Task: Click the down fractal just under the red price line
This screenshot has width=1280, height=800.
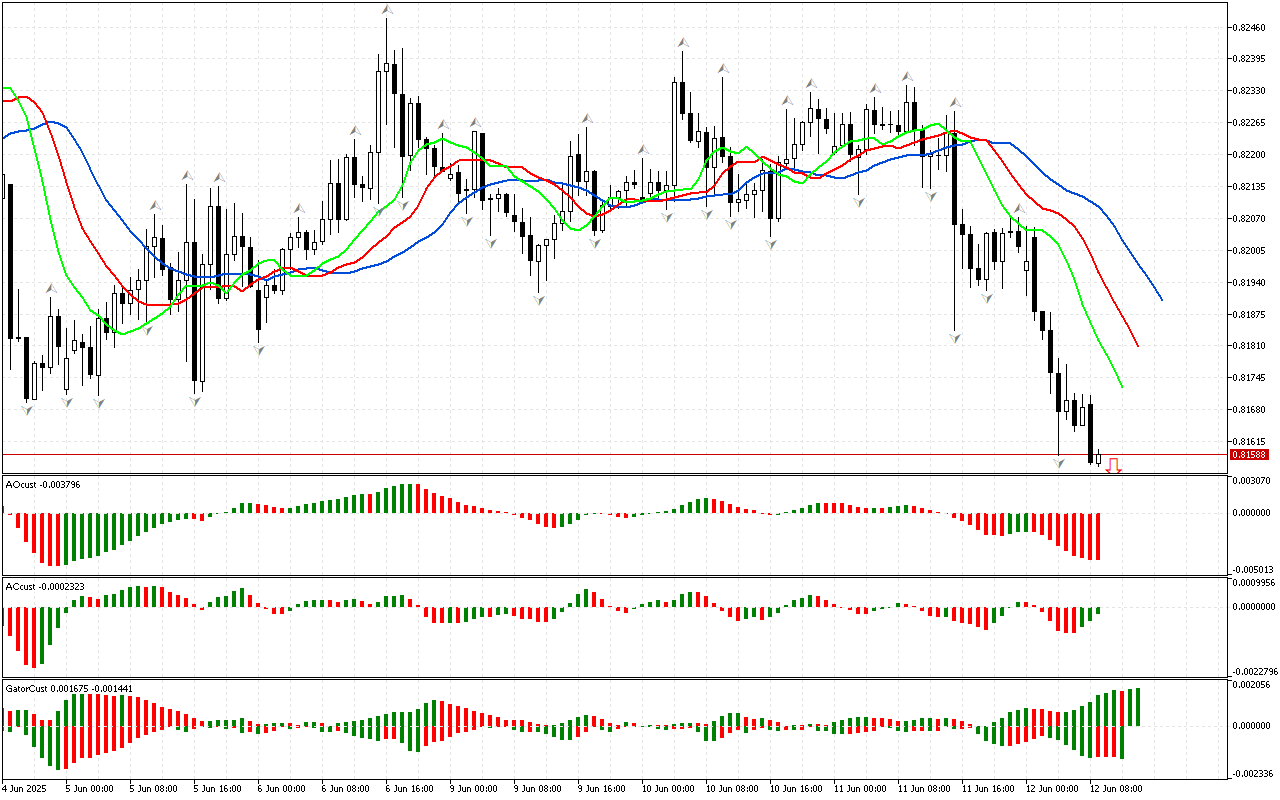Action: 1058,463
